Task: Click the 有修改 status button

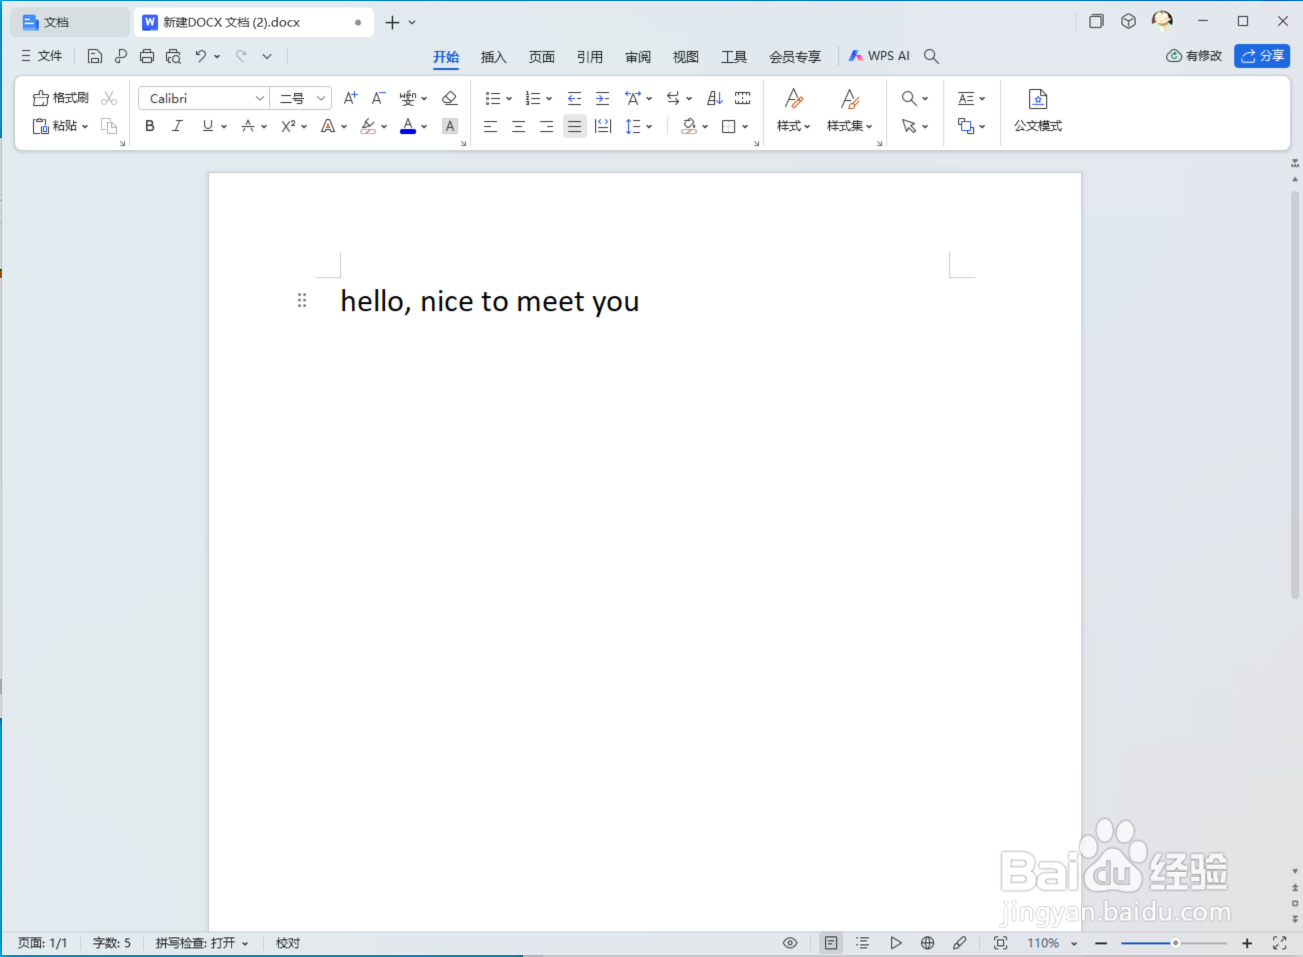Action: tap(1194, 56)
